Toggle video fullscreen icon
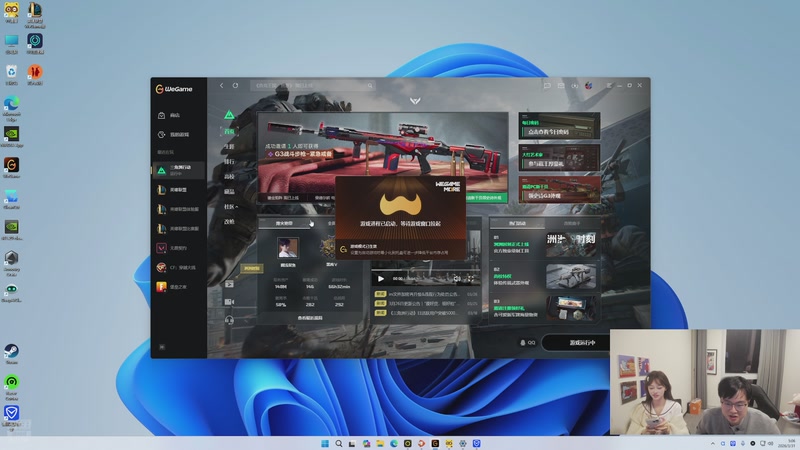This screenshot has width=800, height=450. click(x=470, y=279)
